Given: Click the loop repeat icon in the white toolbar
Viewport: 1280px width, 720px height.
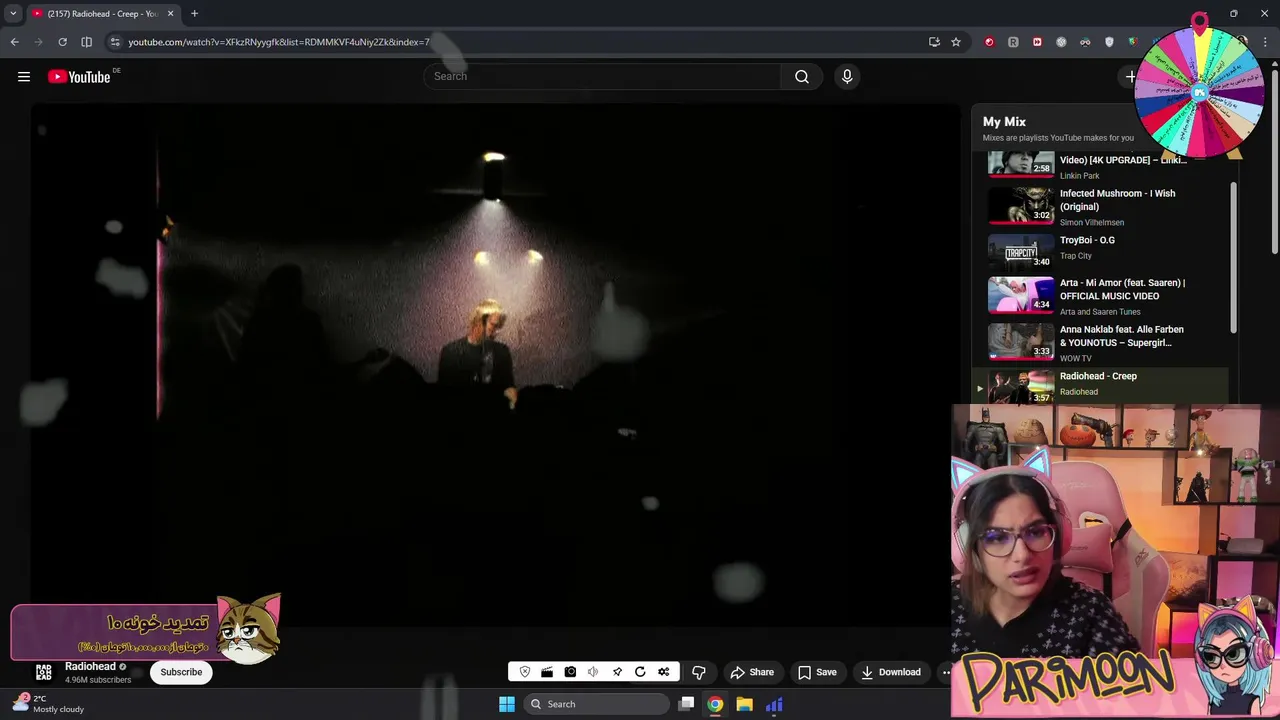Looking at the screenshot, I should click(640, 672).
